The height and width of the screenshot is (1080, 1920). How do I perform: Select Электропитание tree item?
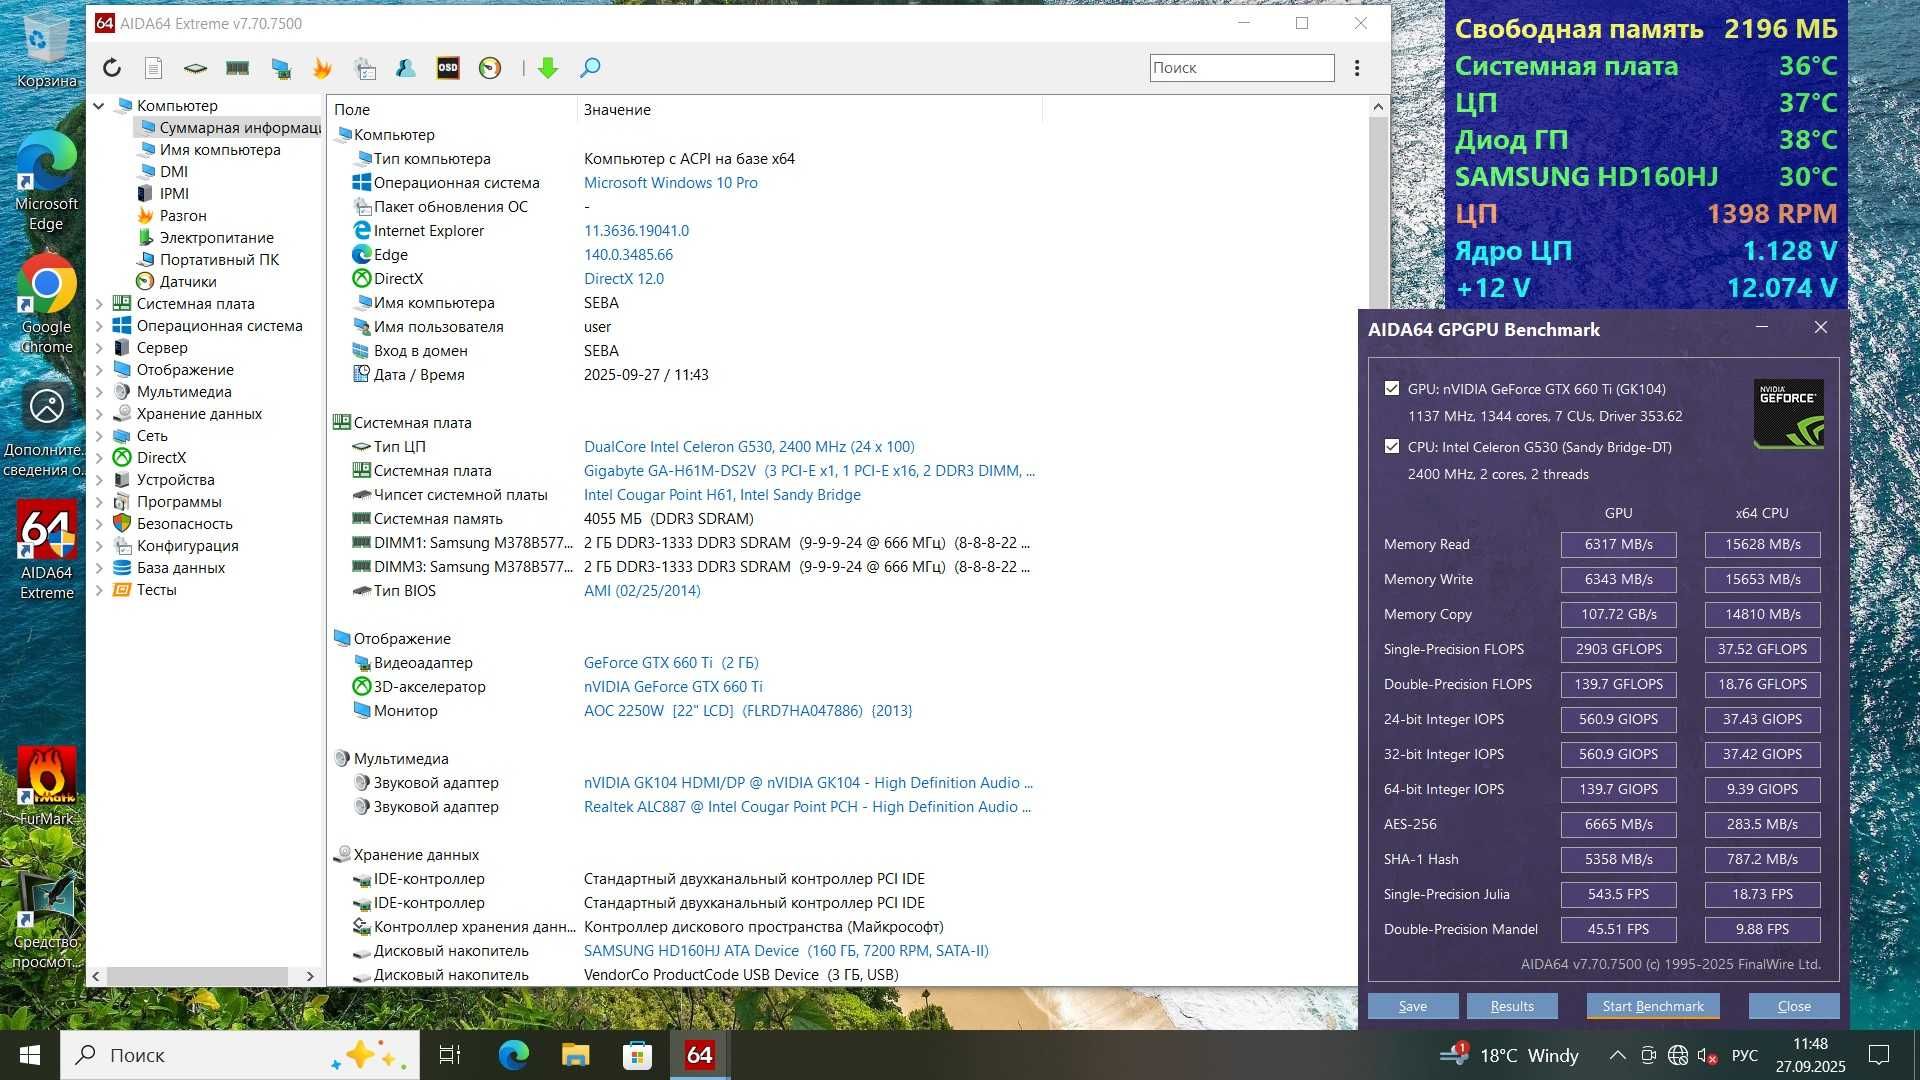coord(217,237)
